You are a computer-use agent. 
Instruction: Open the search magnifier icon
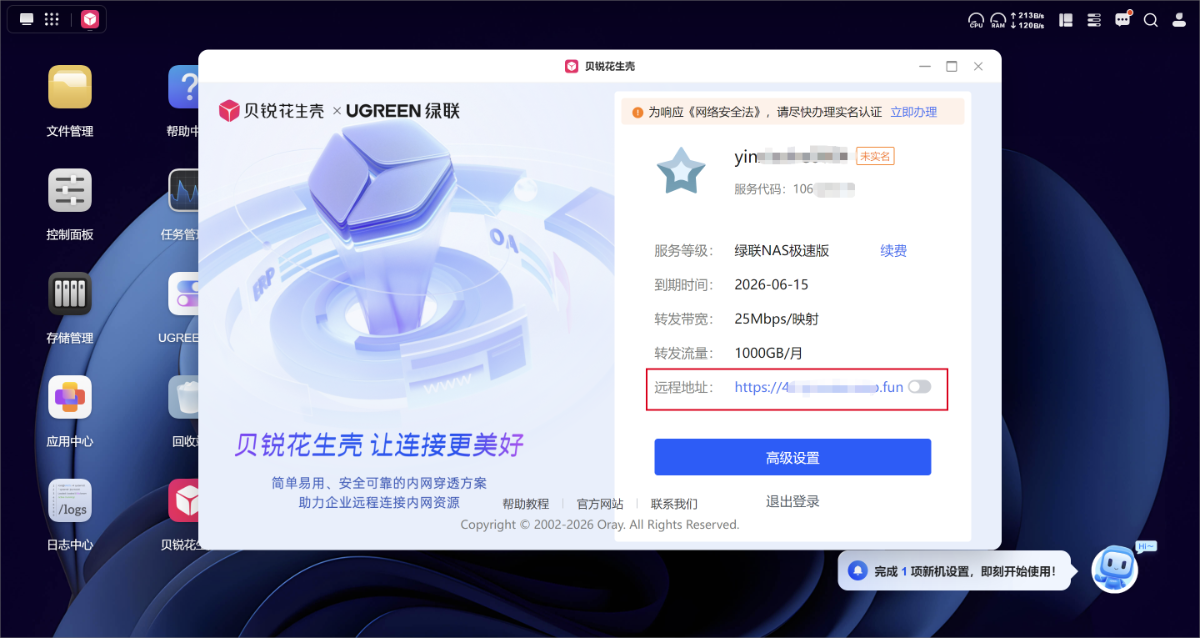(x=1151, y=20)
